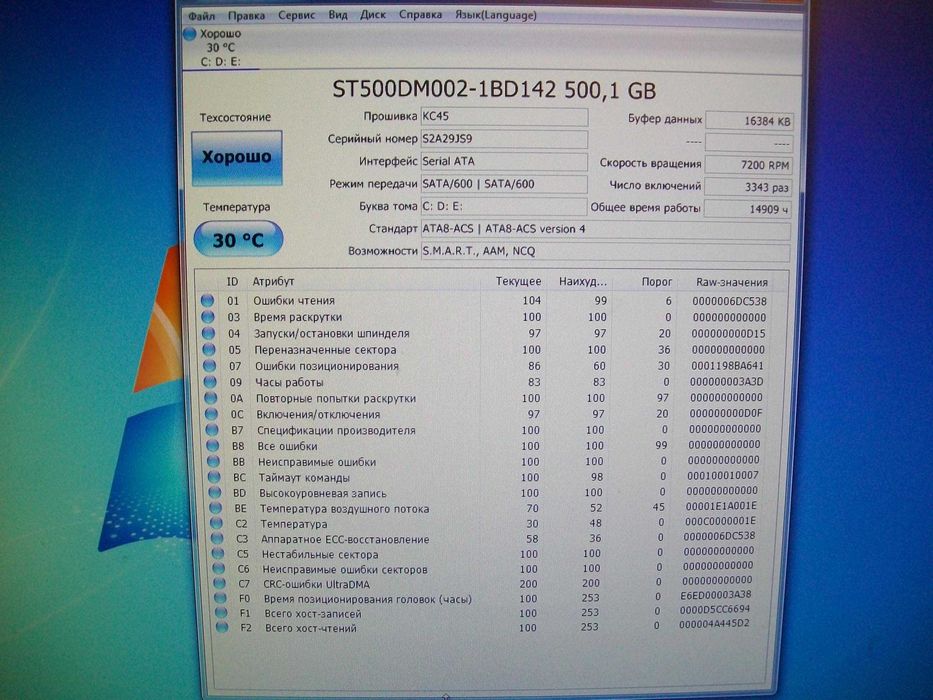Click the Интерфейс field Serial ATA
Image resolution: width=933 pixels, height=700 pixels.
click(x=504, y=161)
